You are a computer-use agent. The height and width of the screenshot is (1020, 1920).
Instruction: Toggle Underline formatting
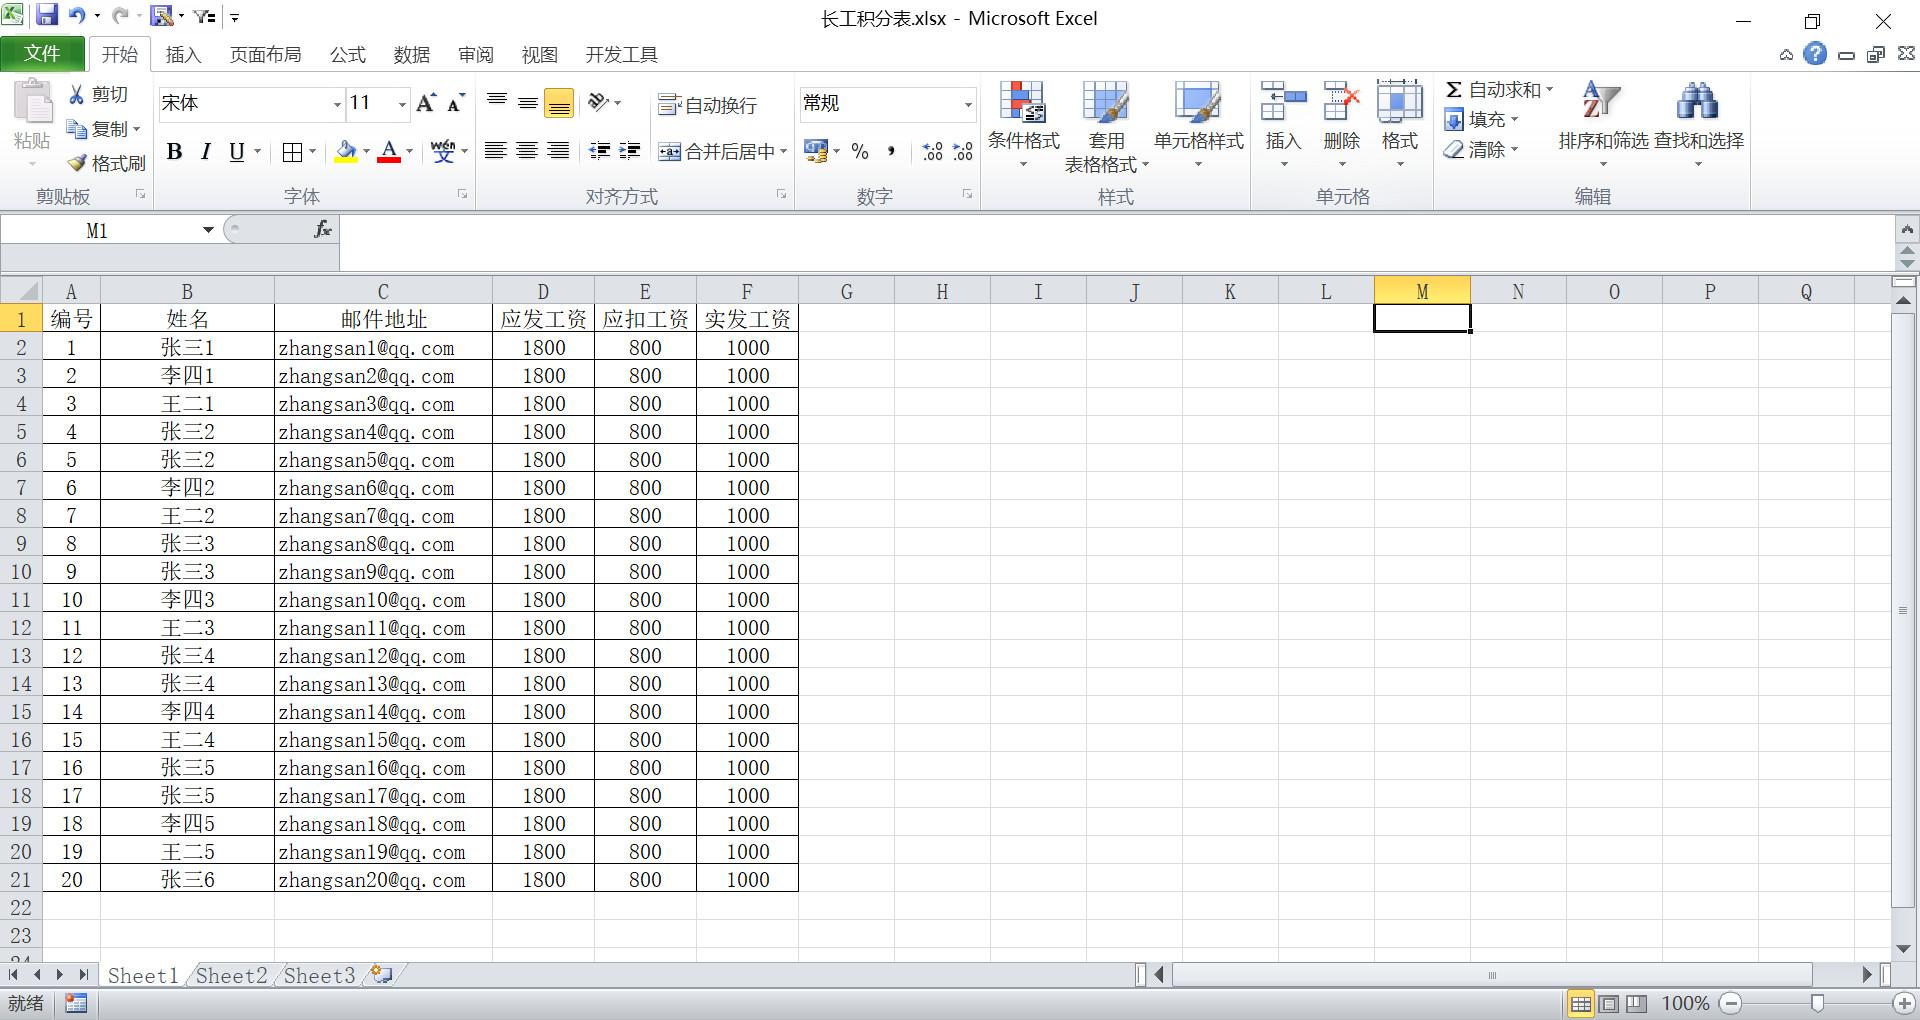pyautogui.click(x=237, y=152)
